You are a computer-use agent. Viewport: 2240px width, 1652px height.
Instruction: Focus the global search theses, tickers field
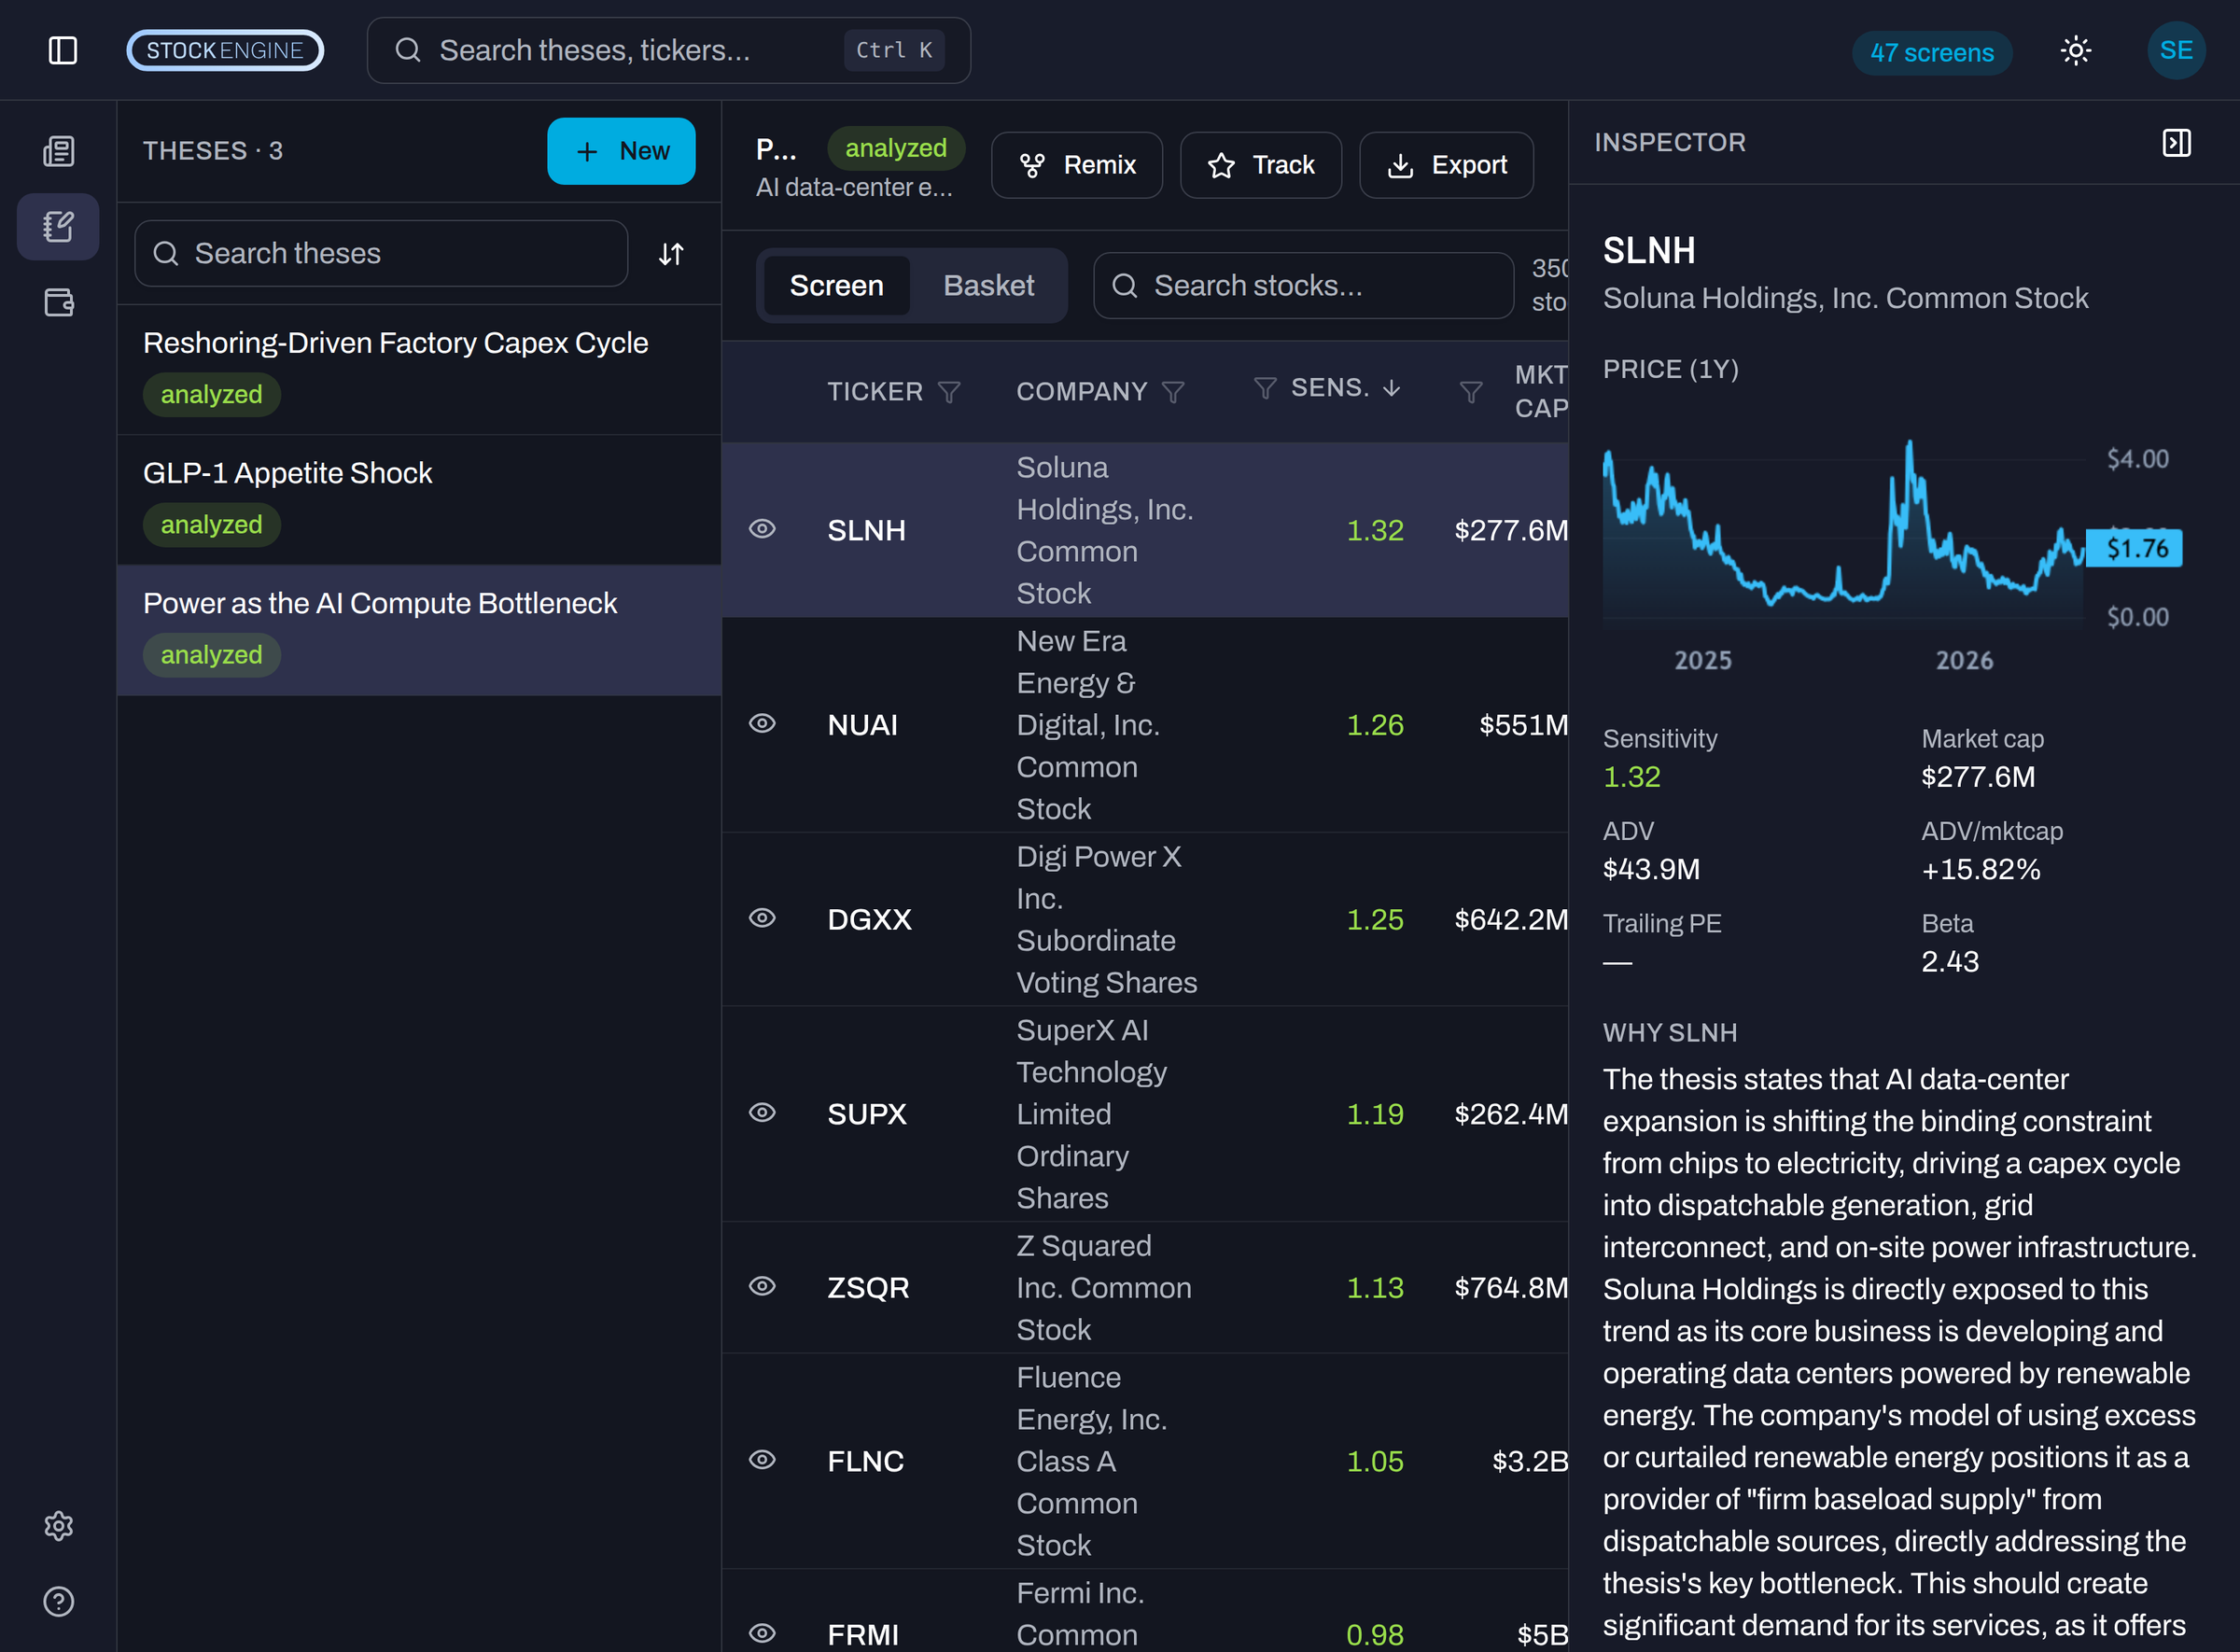[668, 50]
